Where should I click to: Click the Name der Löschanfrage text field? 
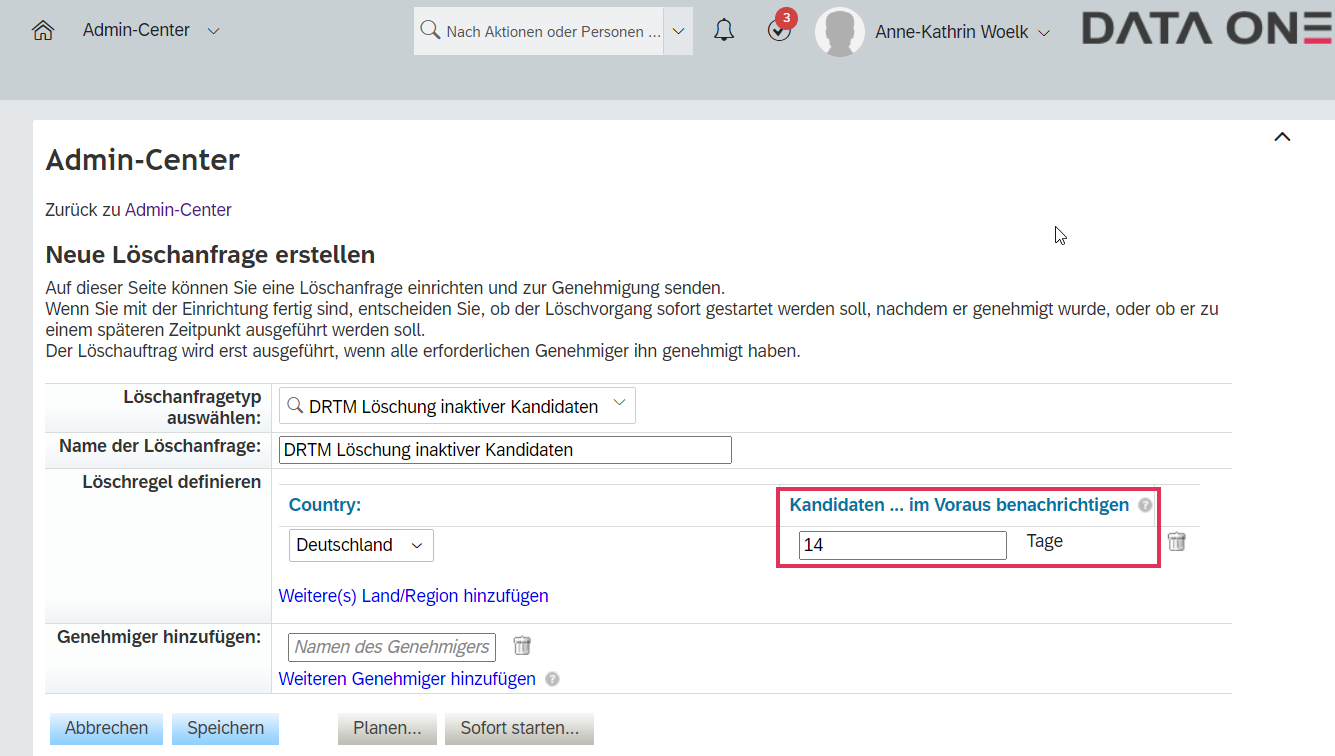pyautogui.click(x=505, y=450)
